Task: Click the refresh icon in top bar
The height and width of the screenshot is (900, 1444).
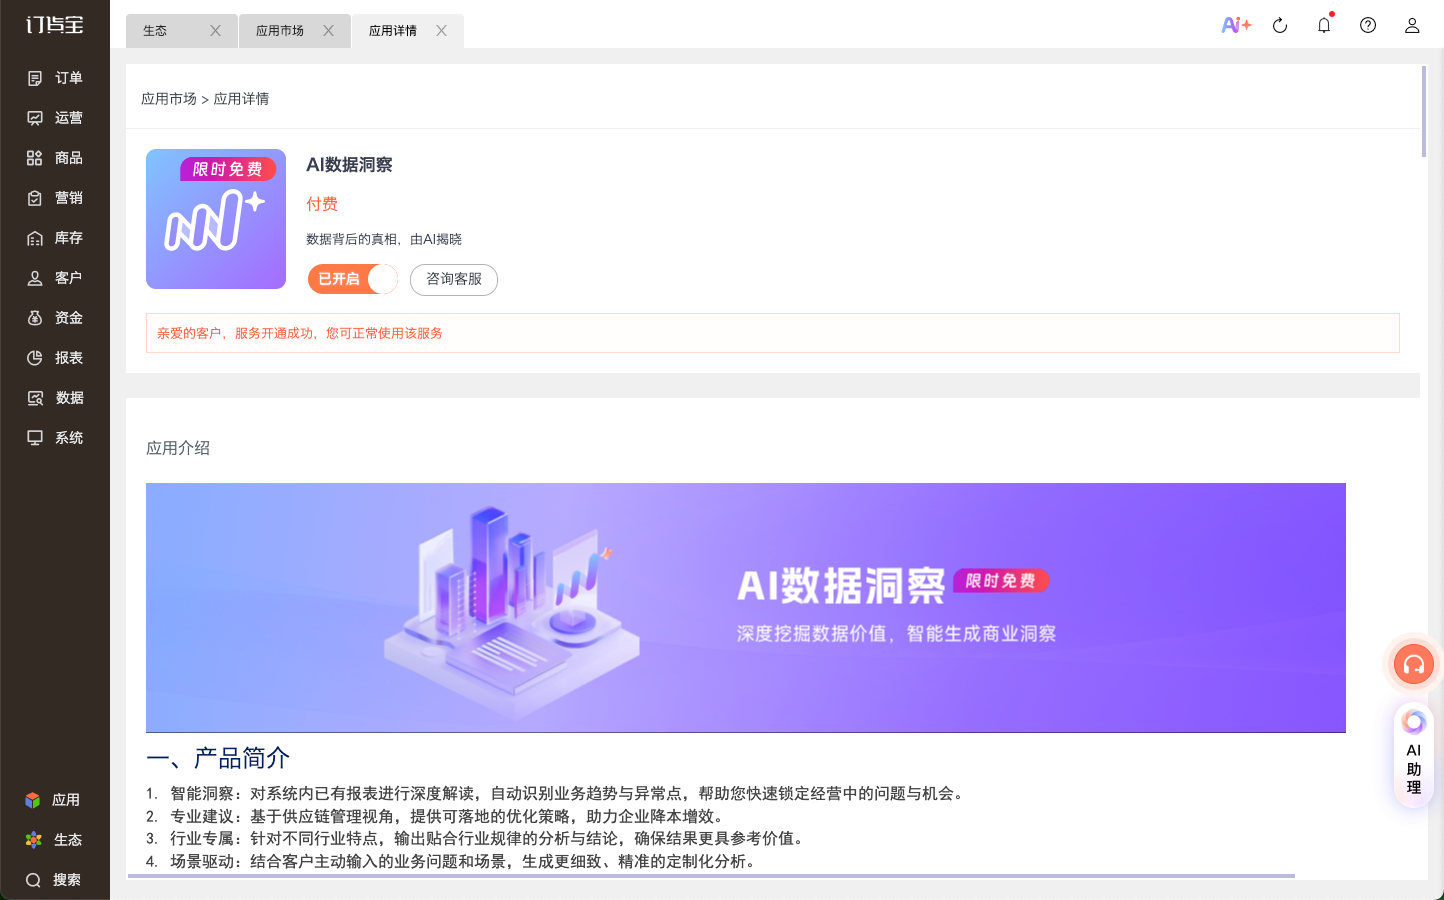Action: (x=1280, y=25)
